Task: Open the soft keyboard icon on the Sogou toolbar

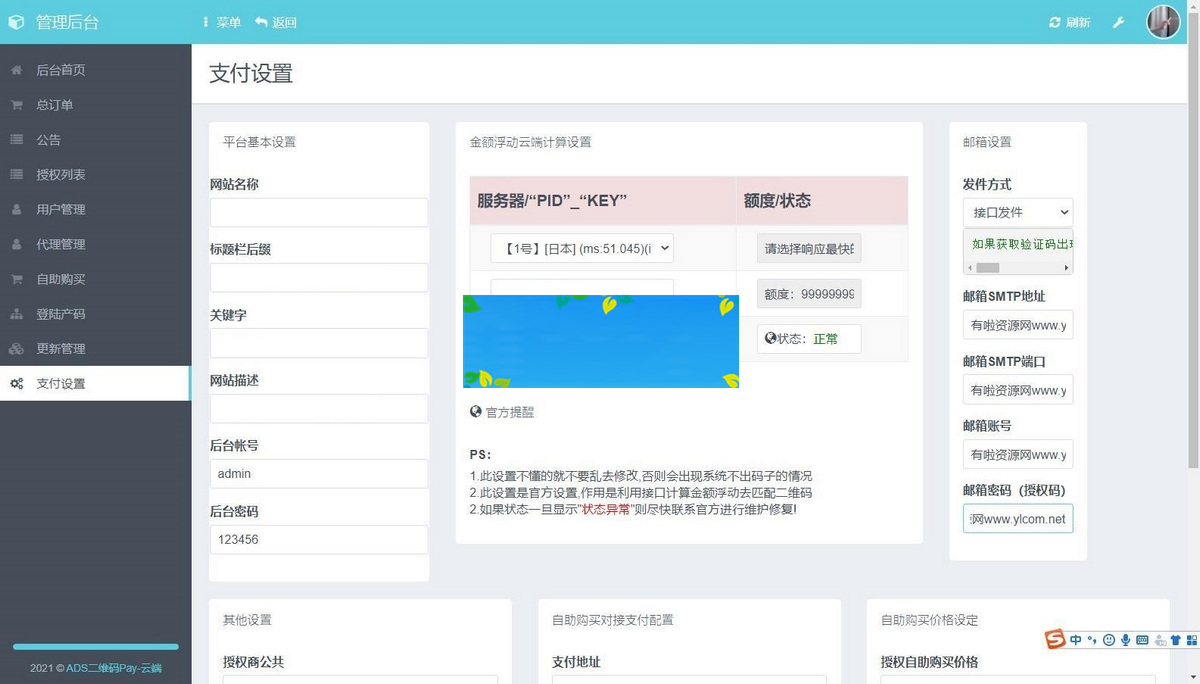Action: [1142, 640]
